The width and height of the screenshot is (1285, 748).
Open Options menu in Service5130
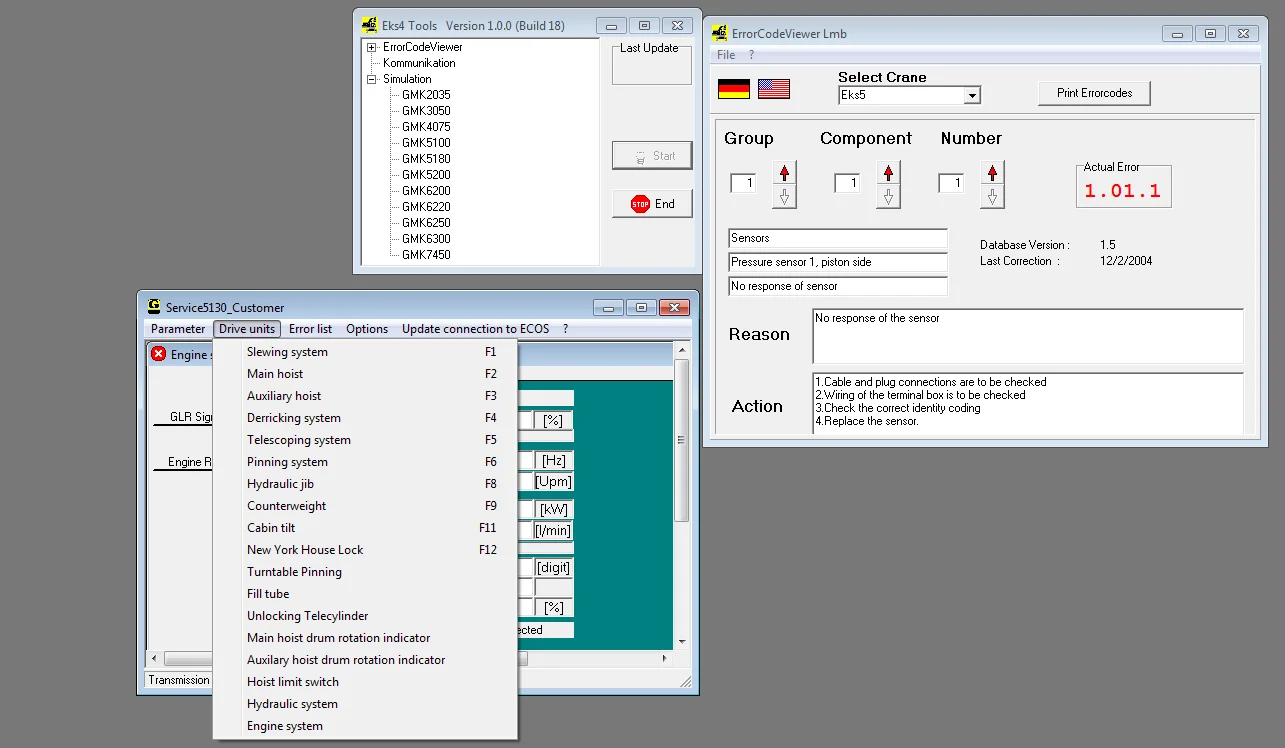pos(367,329)
